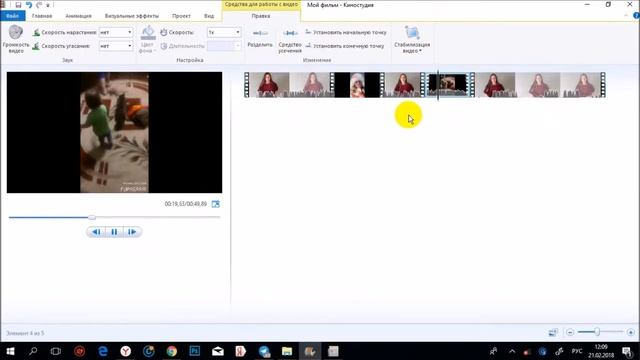The image size is (640, 360).
Task: Open the ribbon help icon
Action: click(x=636, y=16)
